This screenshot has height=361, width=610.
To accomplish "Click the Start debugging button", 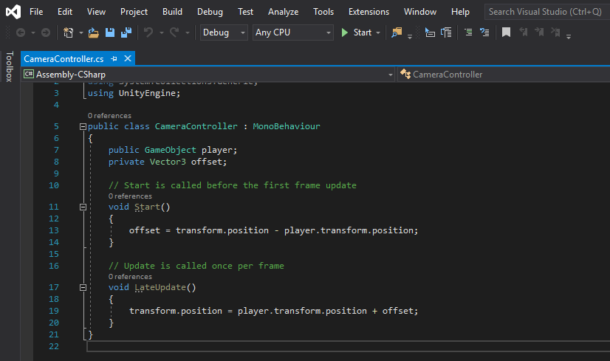I will coord(356,33).
